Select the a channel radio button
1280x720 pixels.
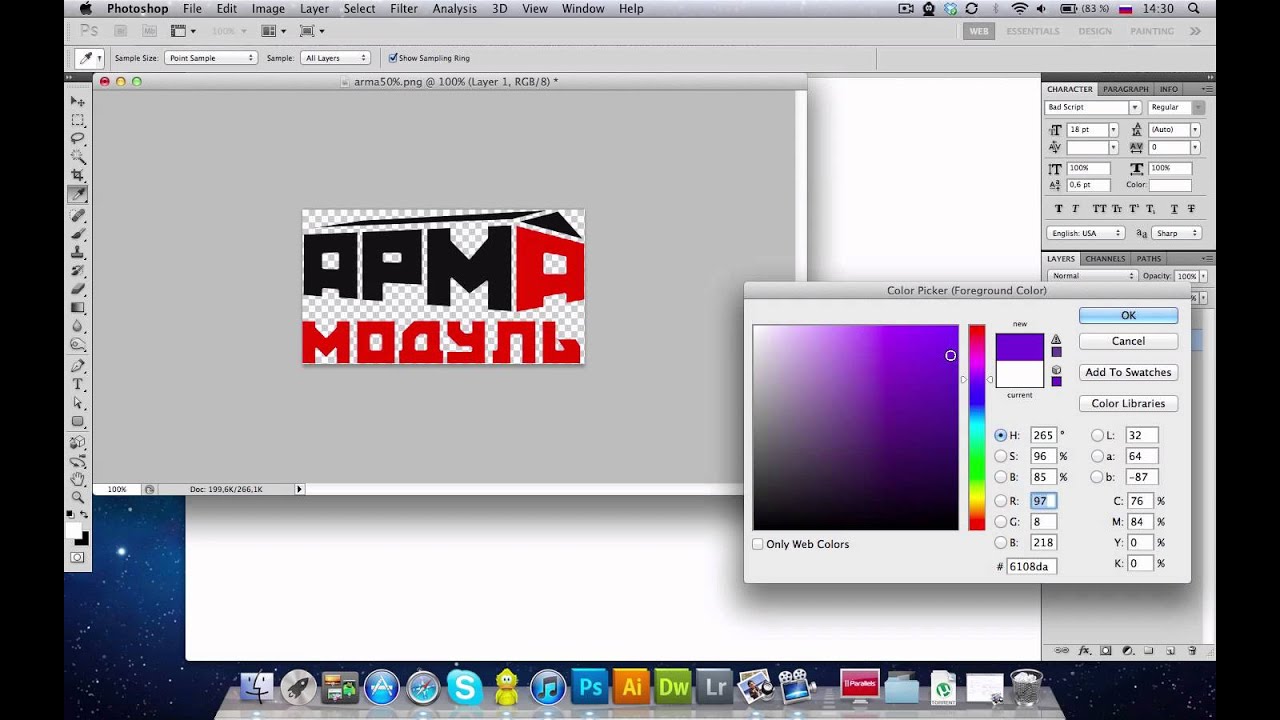1097,456
